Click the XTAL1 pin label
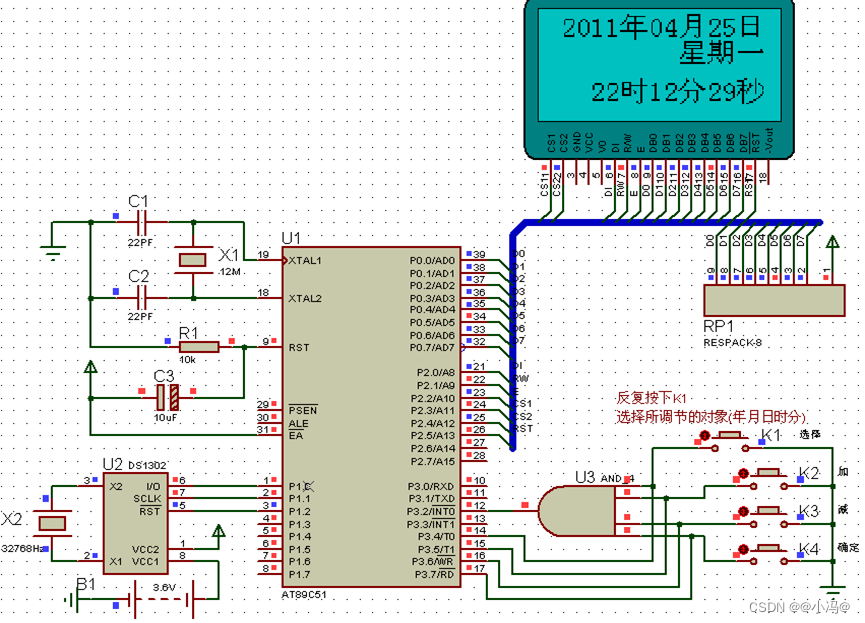Screen dimensions: 865x623 (x=305, y=260)
